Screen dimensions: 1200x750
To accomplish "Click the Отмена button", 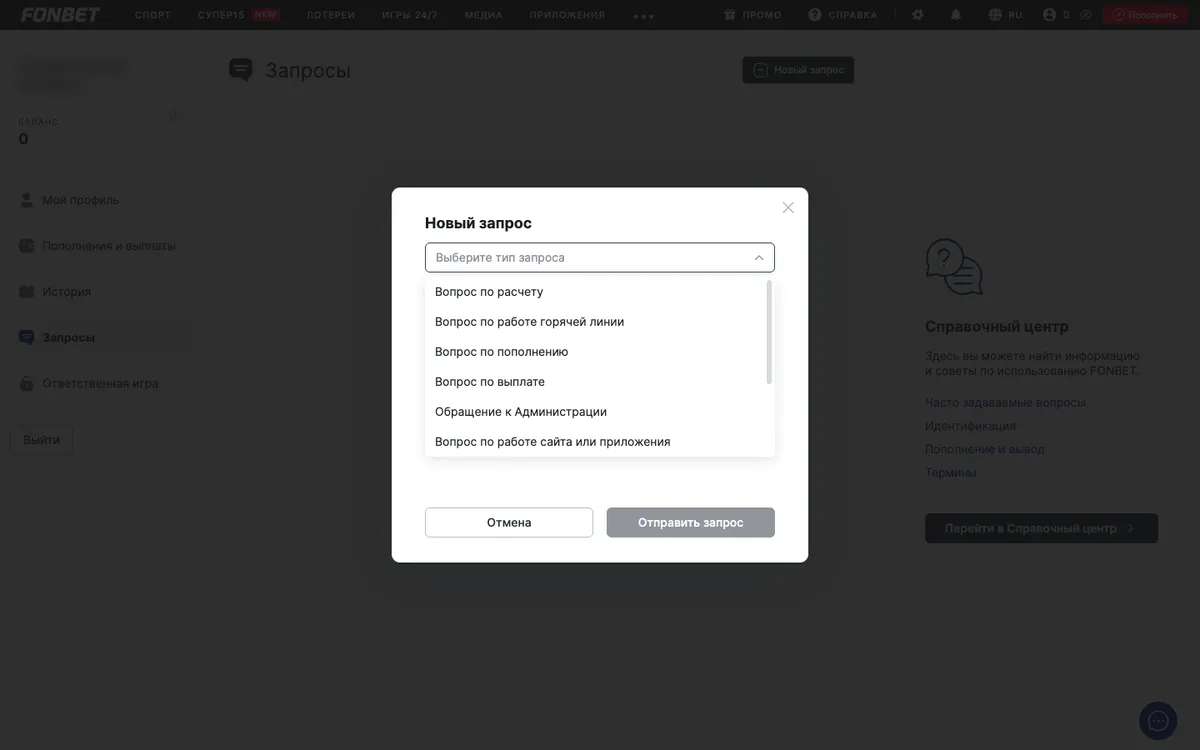I will [509, 522].
